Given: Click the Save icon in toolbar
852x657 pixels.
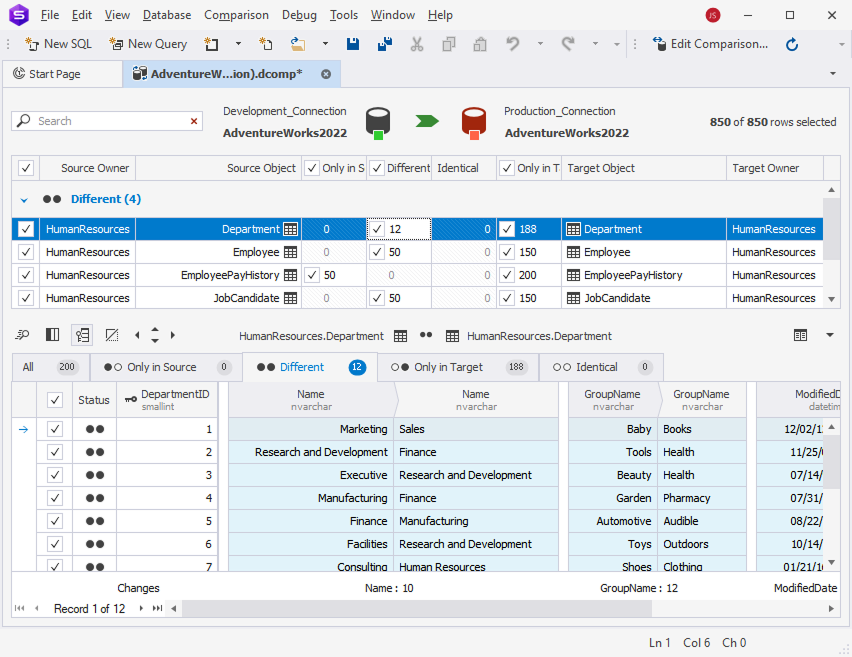Looking at the screenshot, I should (x=352, y=44).
